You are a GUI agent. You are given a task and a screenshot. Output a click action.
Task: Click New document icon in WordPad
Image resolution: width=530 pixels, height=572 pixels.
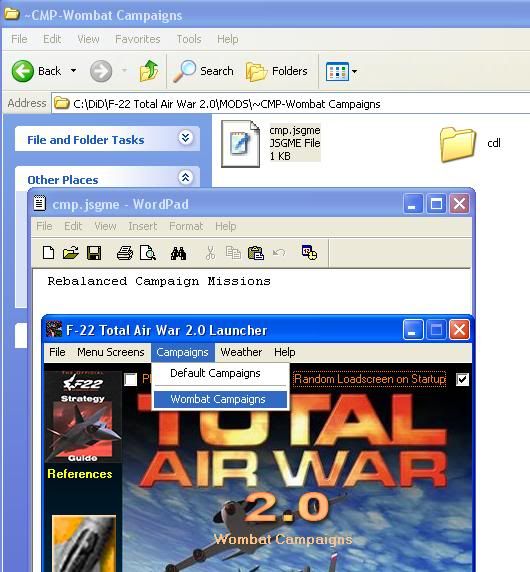click(x=48, y=253)
